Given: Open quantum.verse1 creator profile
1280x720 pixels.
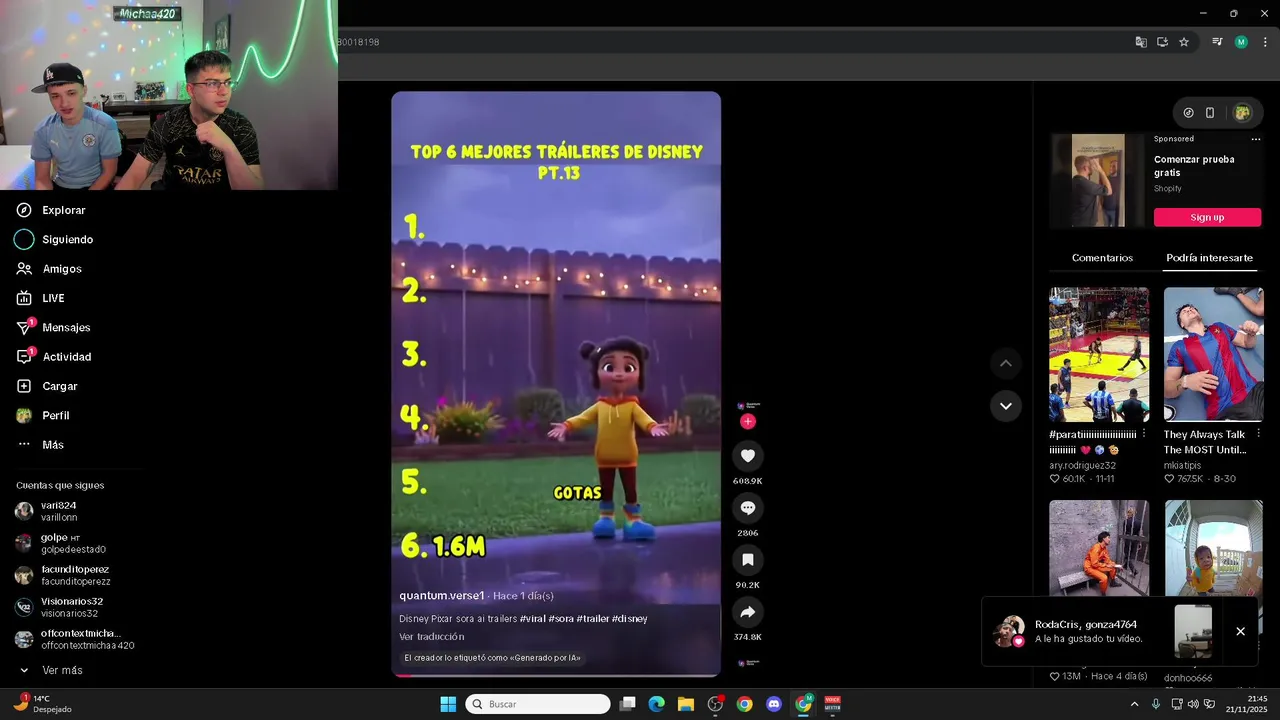Looking at the screenshot, I should tap(442, 595).
